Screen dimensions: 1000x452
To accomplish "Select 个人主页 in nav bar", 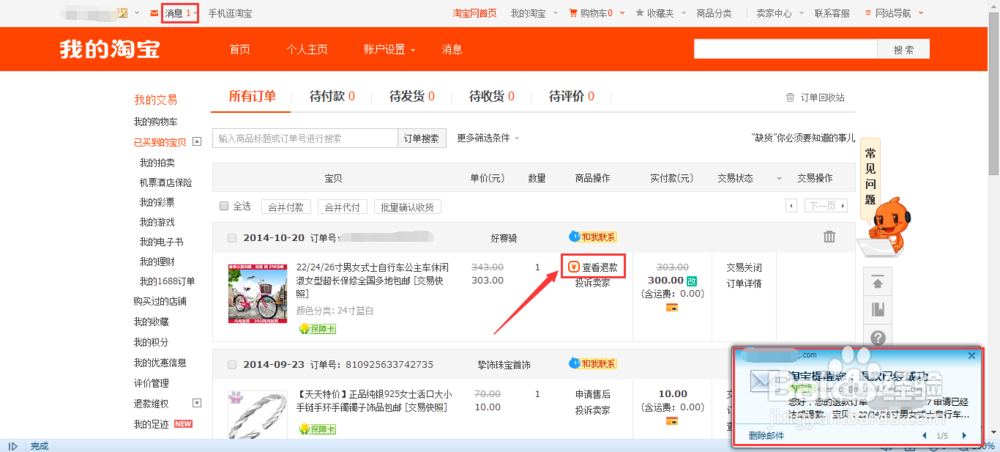I will 307,50.
